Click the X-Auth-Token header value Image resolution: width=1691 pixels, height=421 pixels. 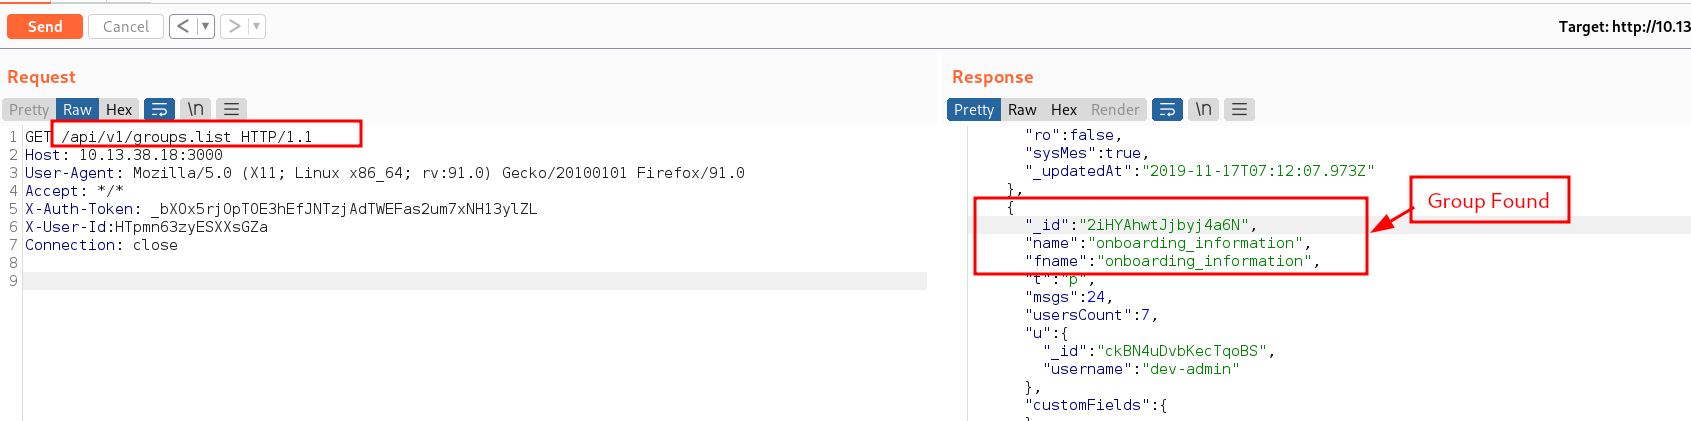point(344,209)
